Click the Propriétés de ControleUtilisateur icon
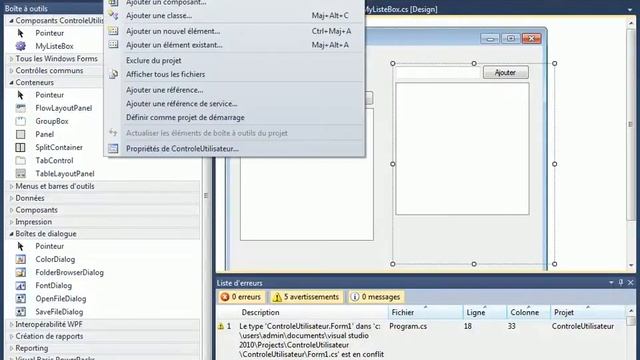This screenshot has height=360, width=640. click(x=113, y=149)
